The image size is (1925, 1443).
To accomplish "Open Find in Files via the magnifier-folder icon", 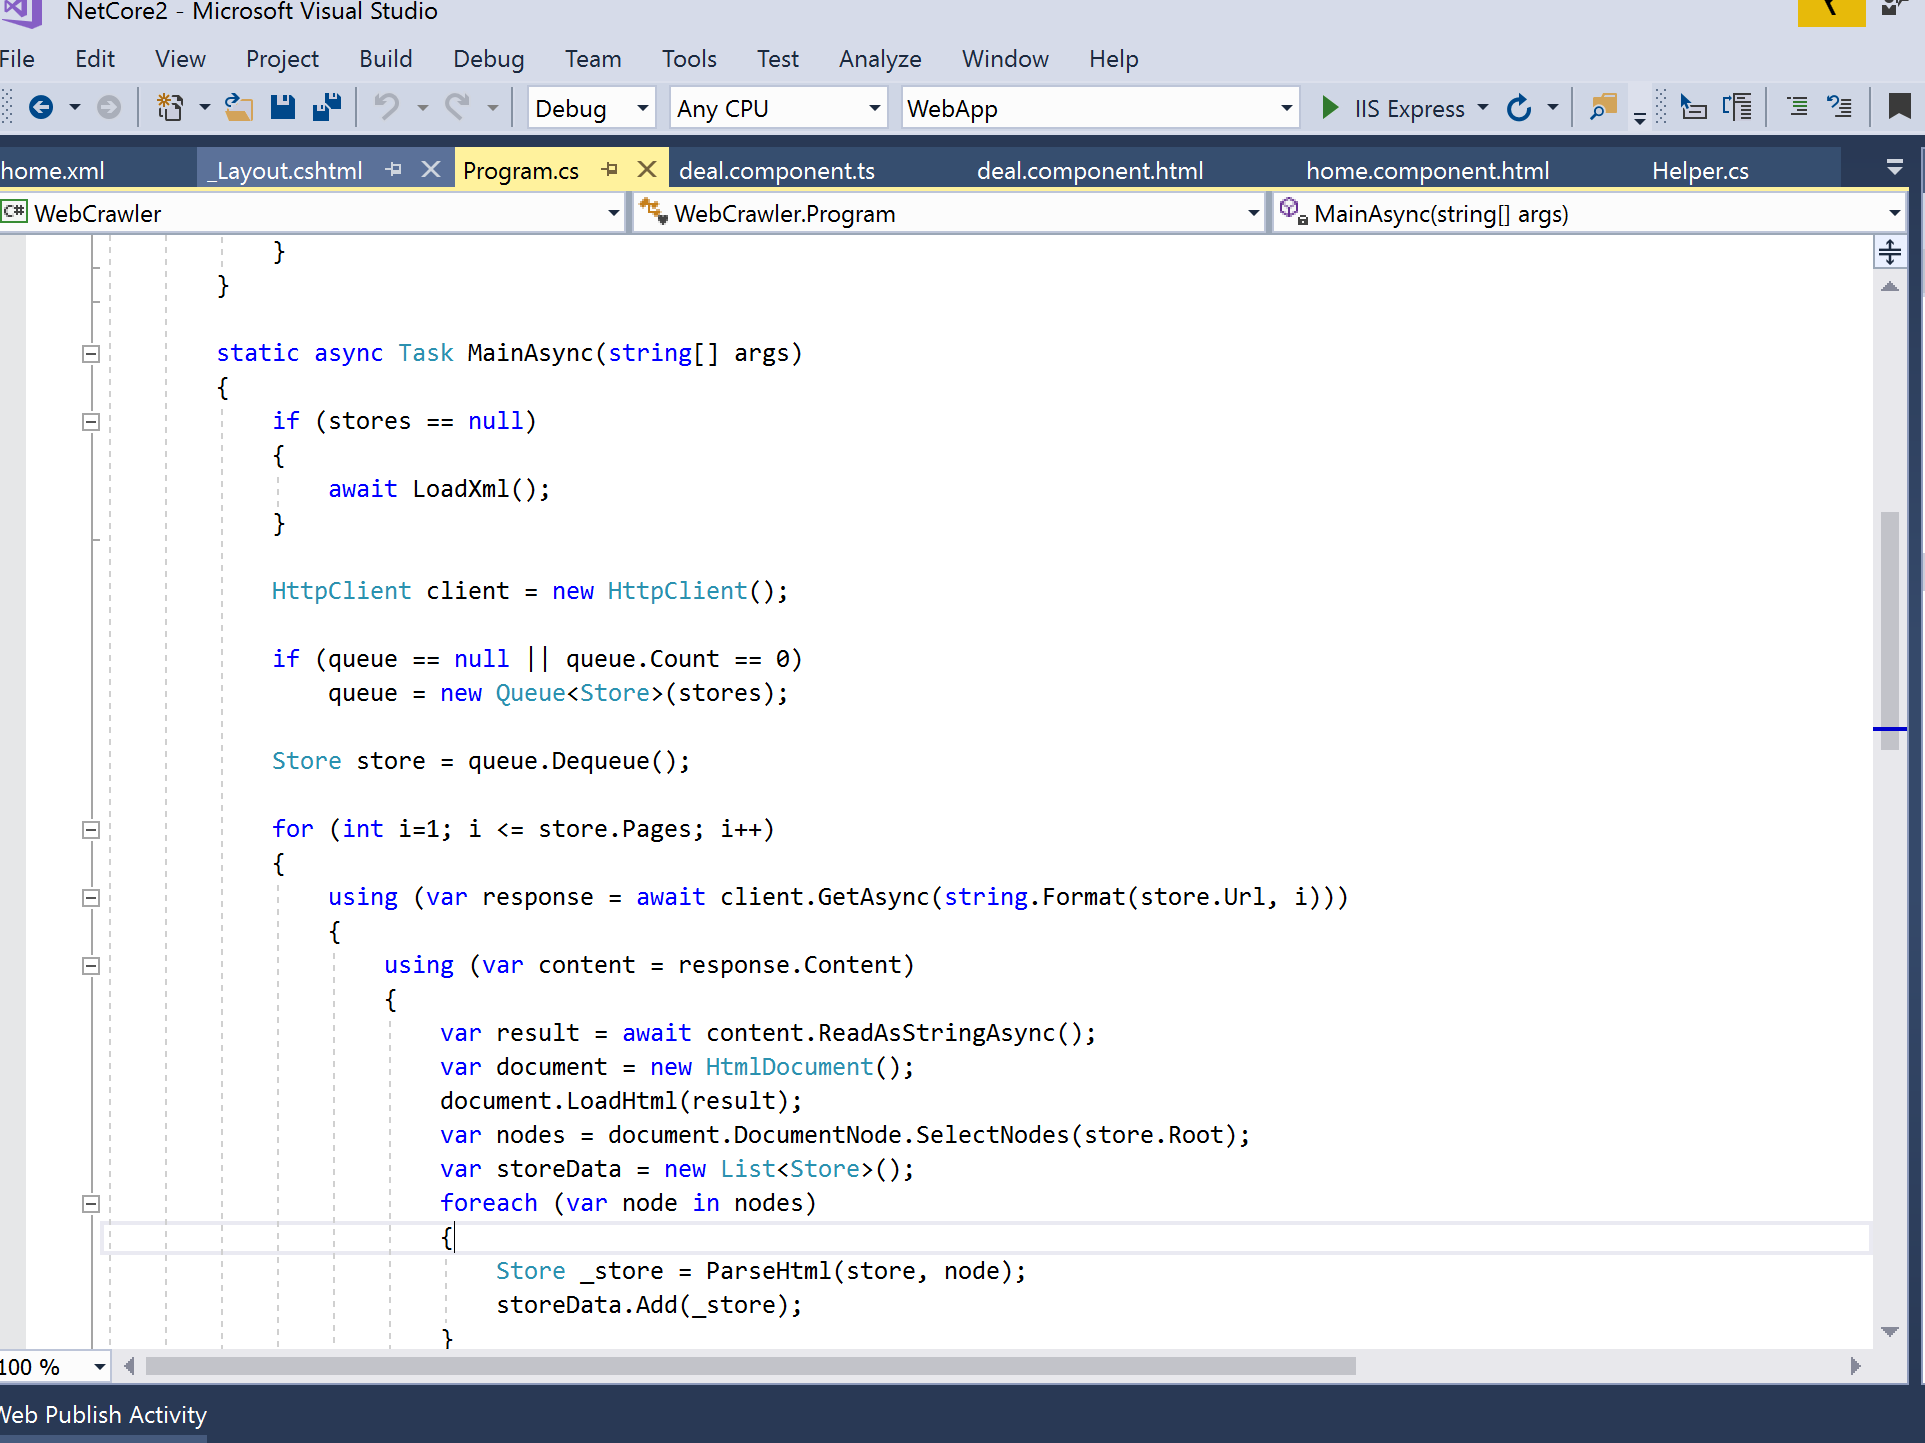I will [x=1603, y=106].
